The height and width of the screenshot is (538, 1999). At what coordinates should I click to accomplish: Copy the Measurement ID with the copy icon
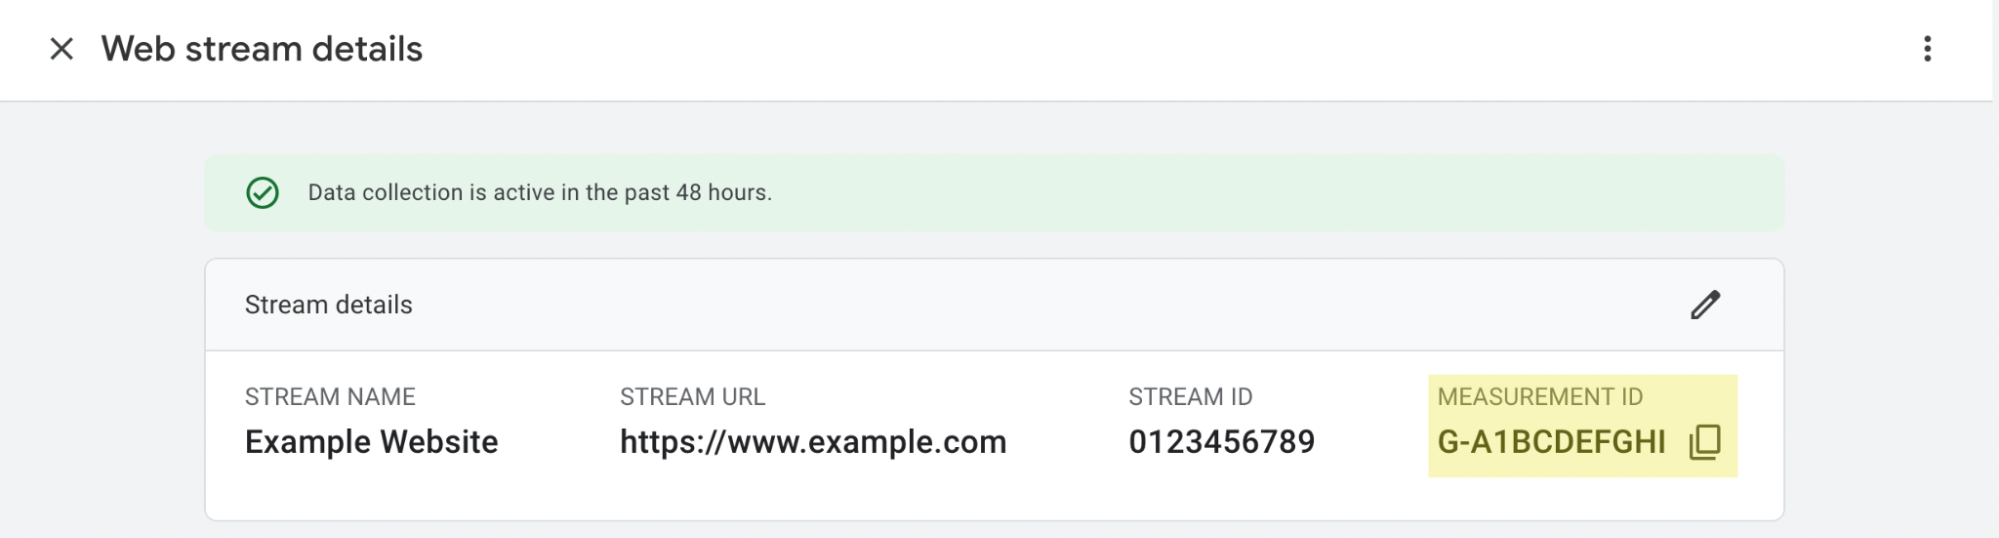pyautogui.click(x=1705, y=441)
